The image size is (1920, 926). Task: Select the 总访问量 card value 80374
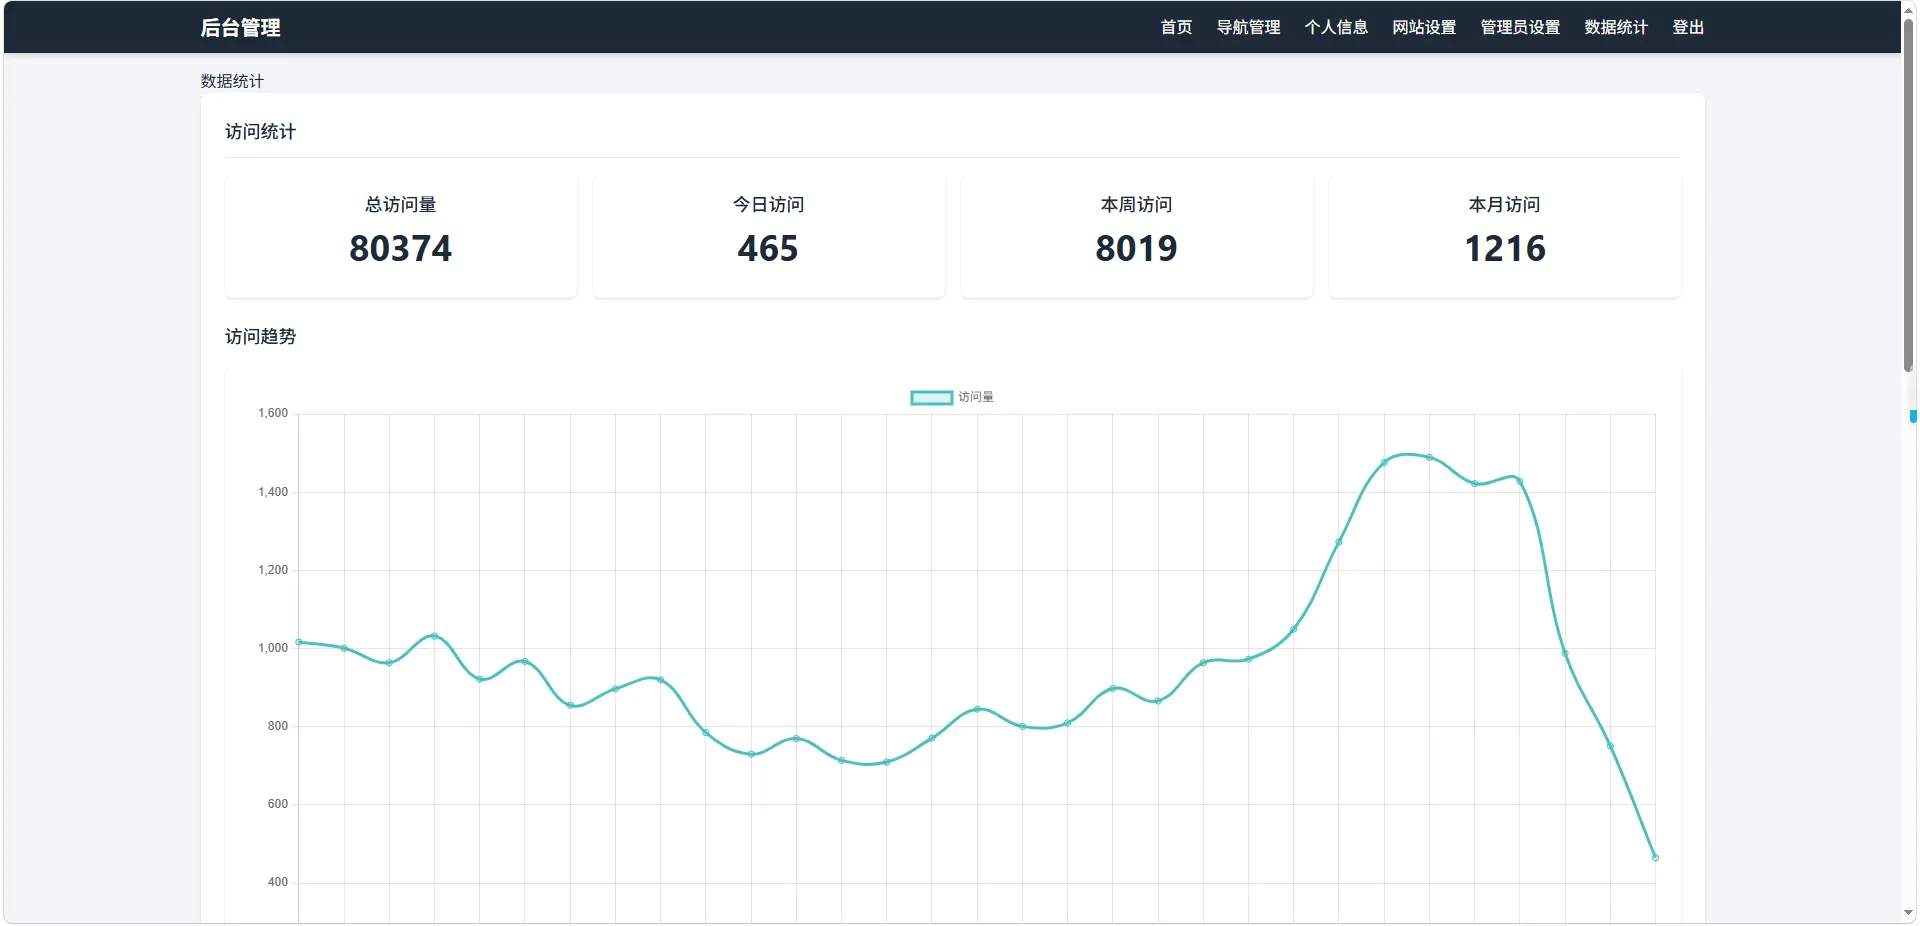[x=400, y=248]
